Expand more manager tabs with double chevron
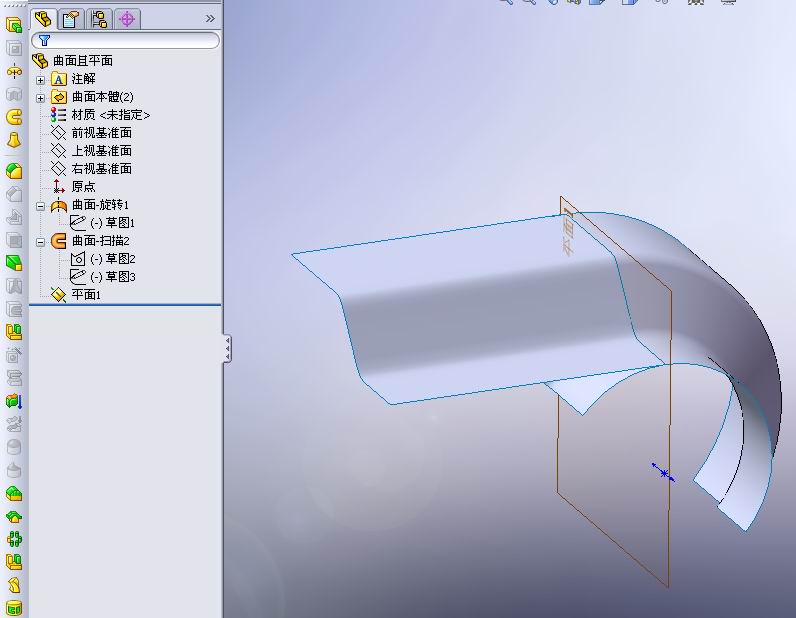The height and width of the screenshot is (618, 796). pyautogui.click(x=210, y=19)
